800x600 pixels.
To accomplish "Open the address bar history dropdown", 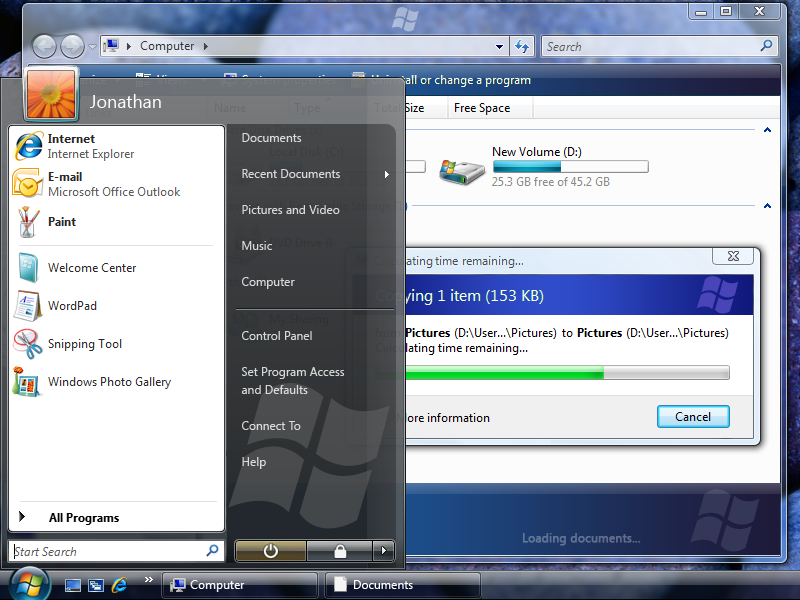I will 498,46.
